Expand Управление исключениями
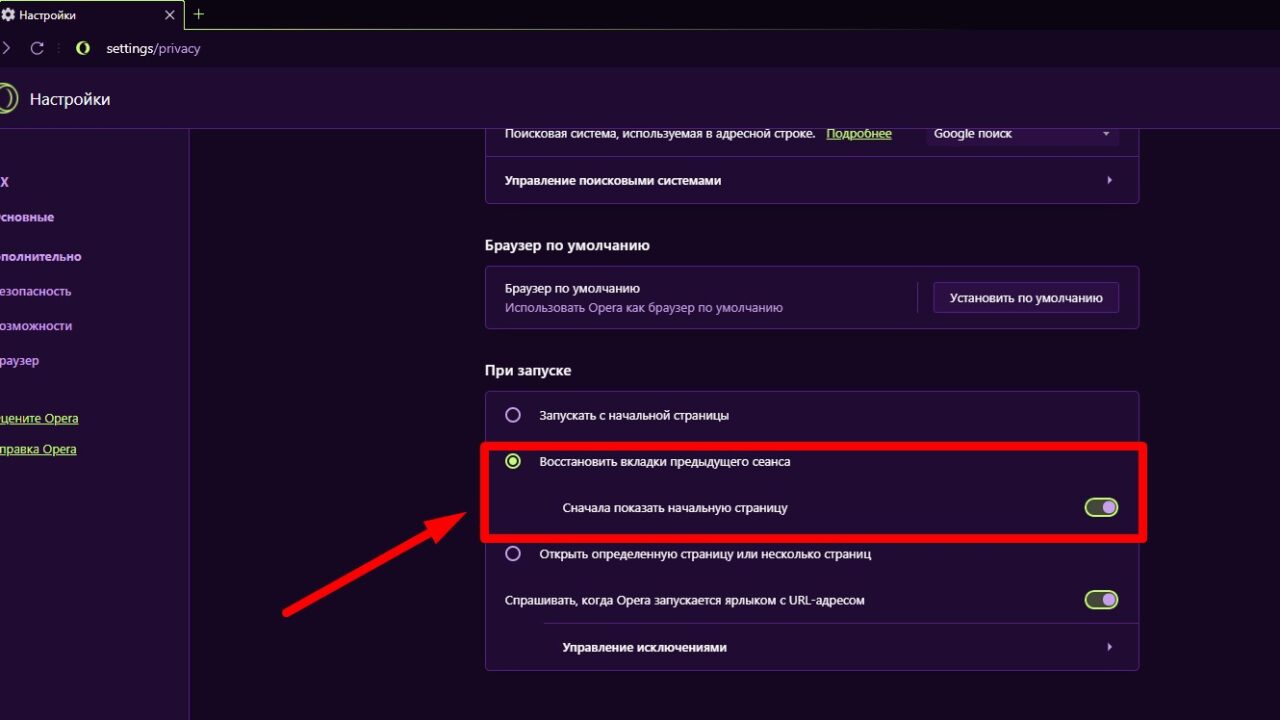The height and width of the screenshot is (720, 1280). pyautogui.click(x=840, y=647)
